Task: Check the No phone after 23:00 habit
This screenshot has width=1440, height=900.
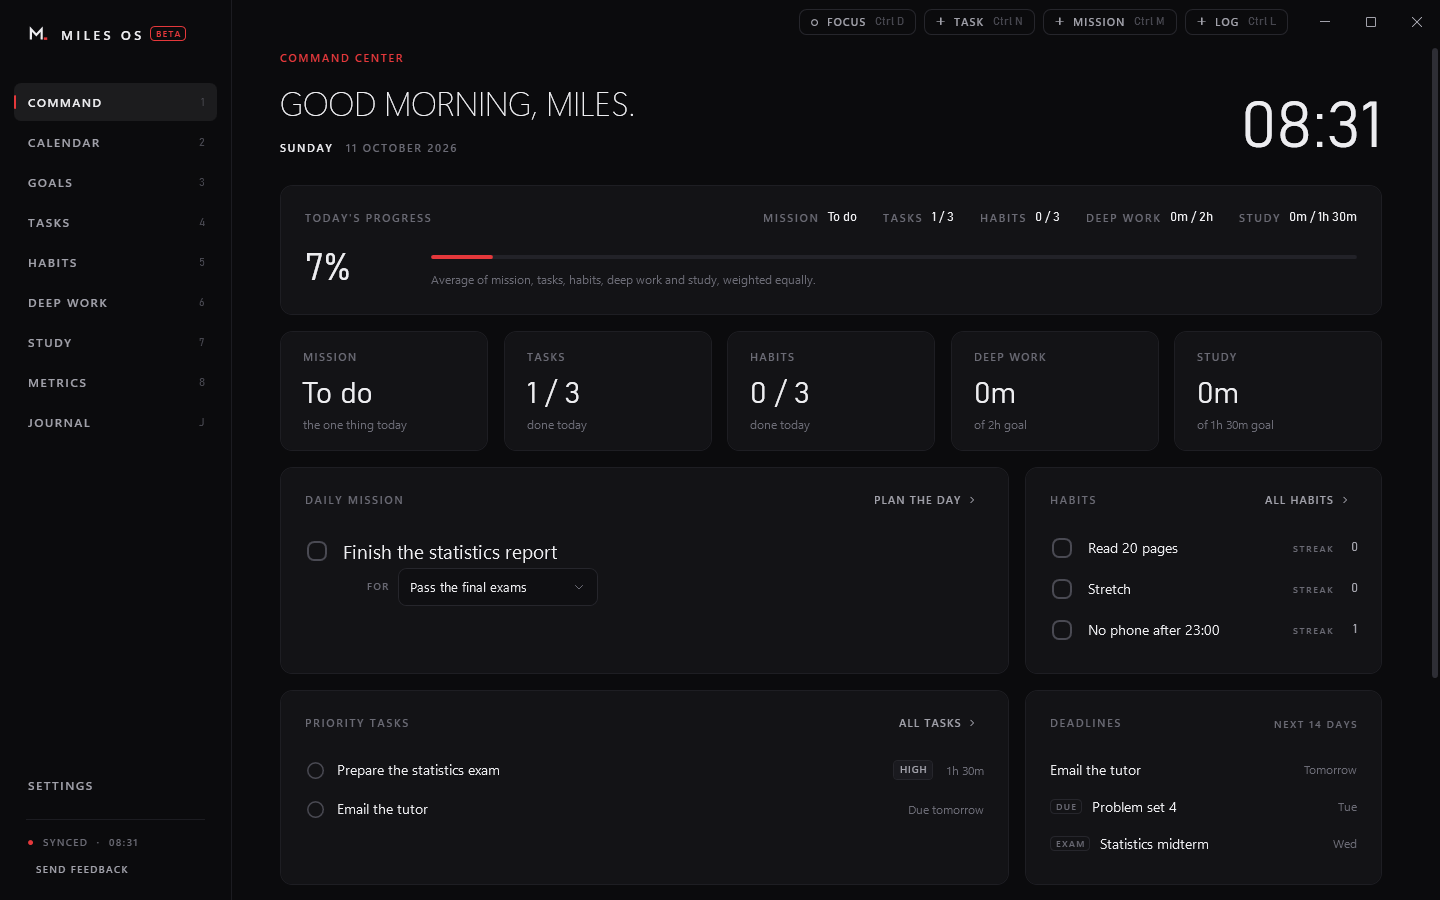Action: click(1062, 630)
